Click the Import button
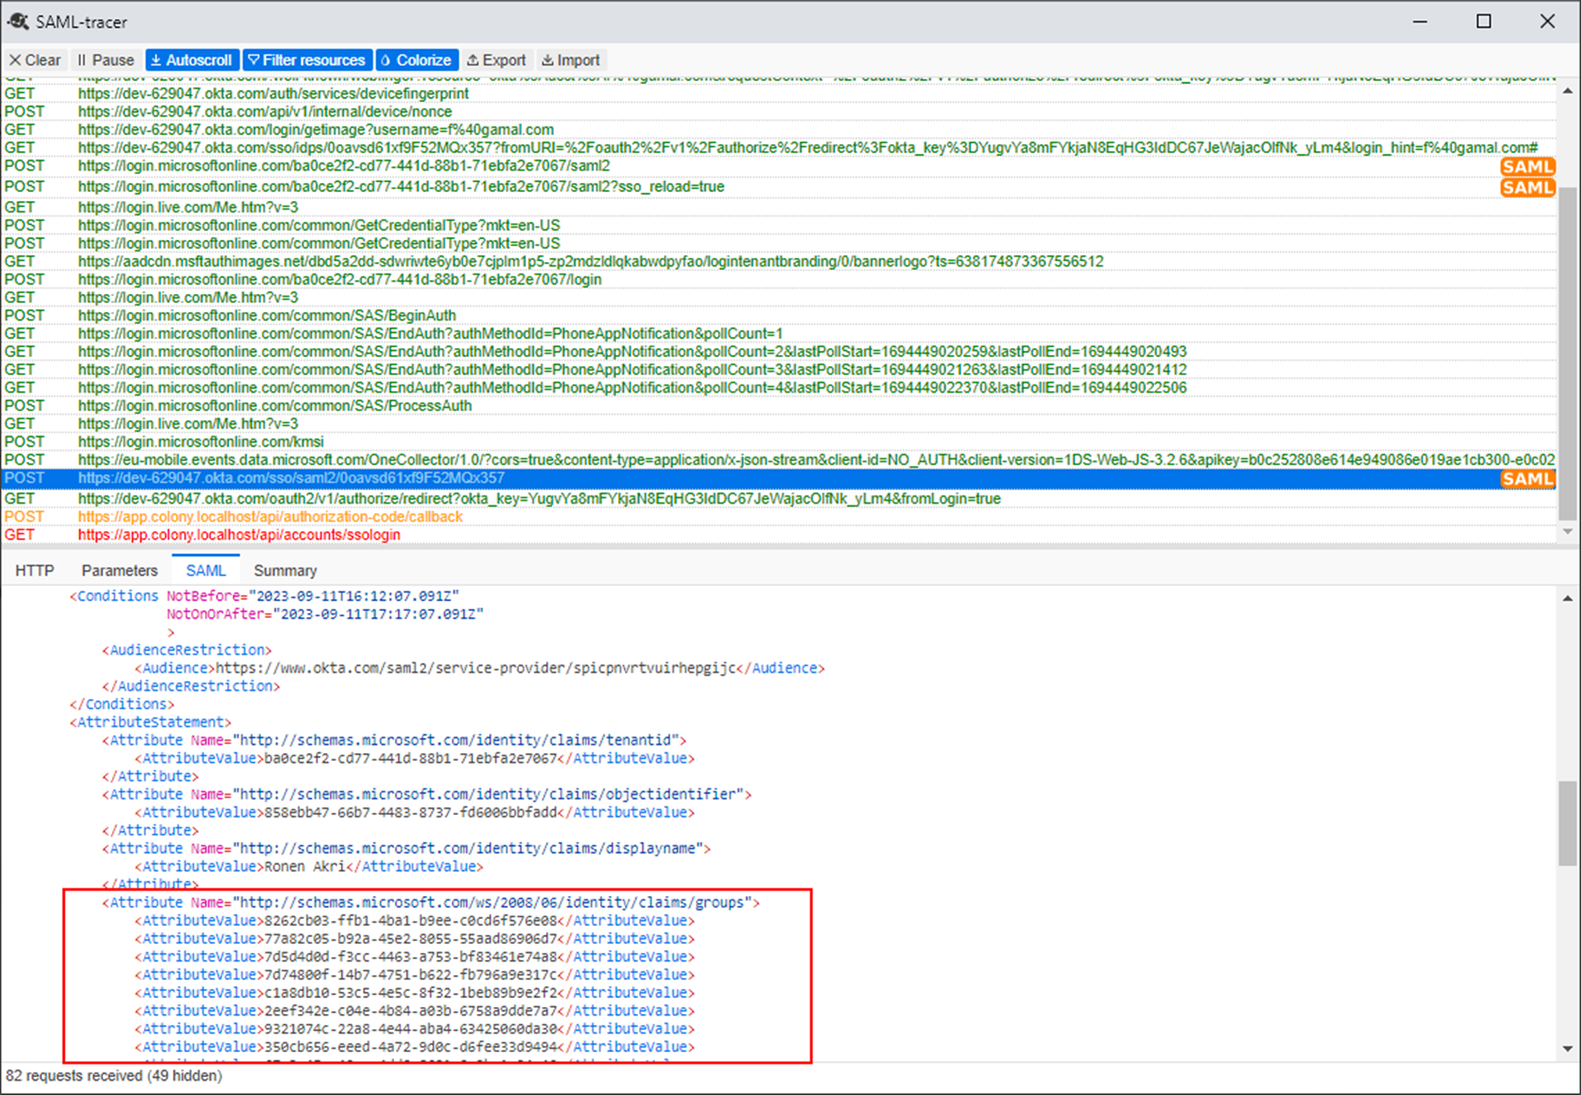The image size is (1581, 1095). [x=571, y=60]
